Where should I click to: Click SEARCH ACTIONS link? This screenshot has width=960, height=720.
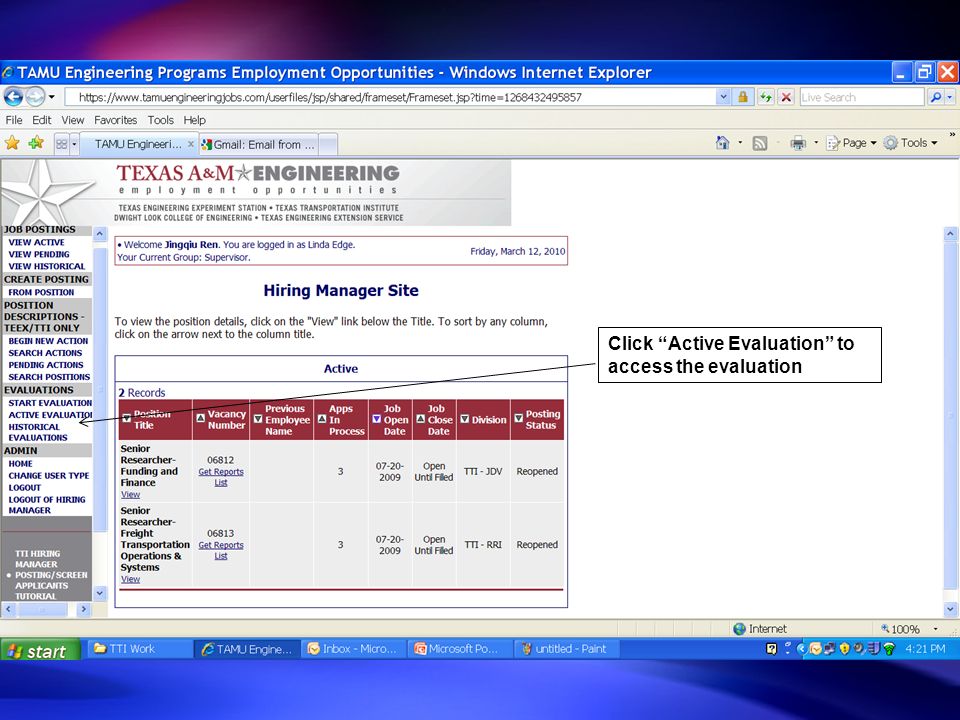(x=45, y=353)
